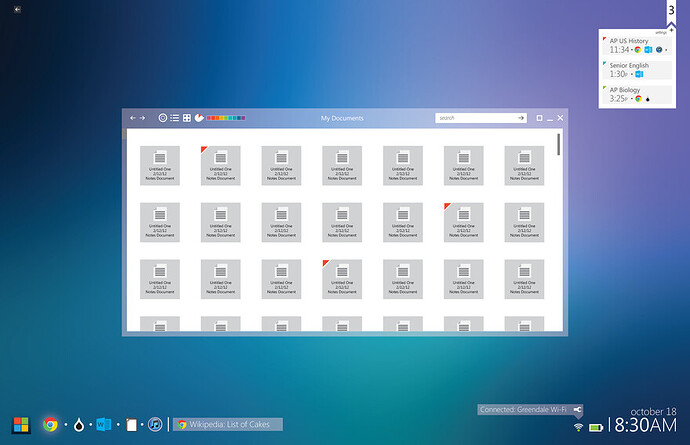The height and width of the screenshot is (445, 690).
Task: Open the pie-shaped color tag icon
Action: click(x=199, y=118)
